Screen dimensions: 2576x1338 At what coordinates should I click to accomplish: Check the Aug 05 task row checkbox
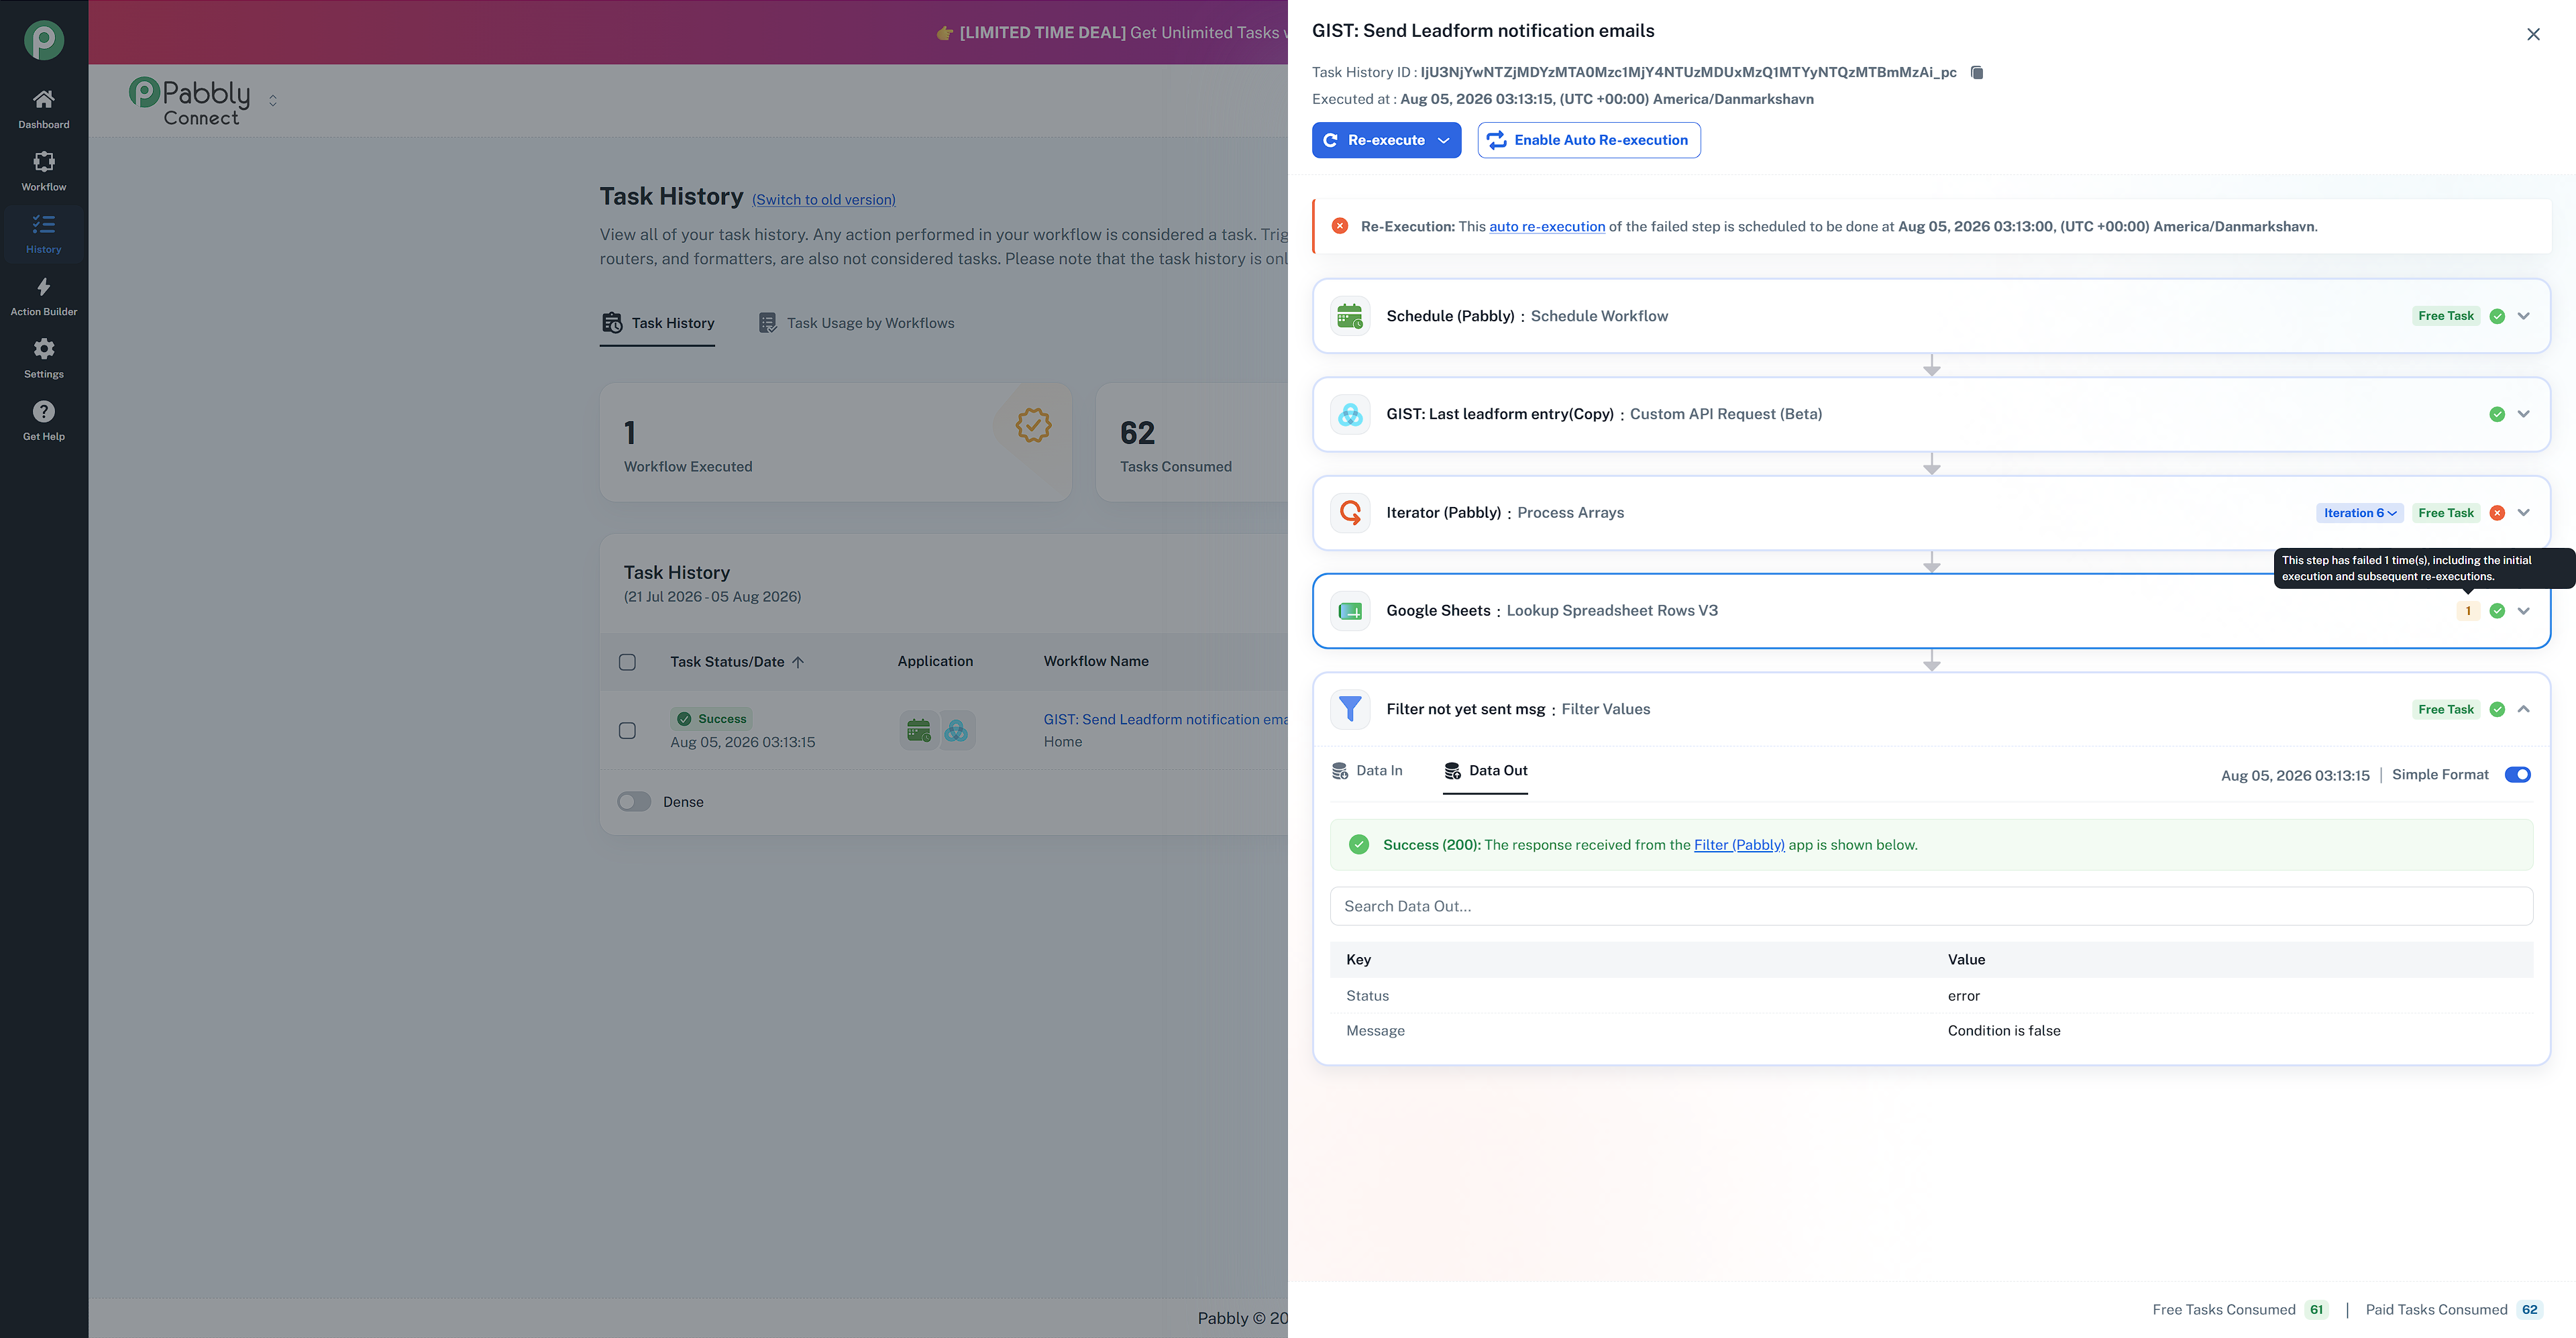[627, 731]
